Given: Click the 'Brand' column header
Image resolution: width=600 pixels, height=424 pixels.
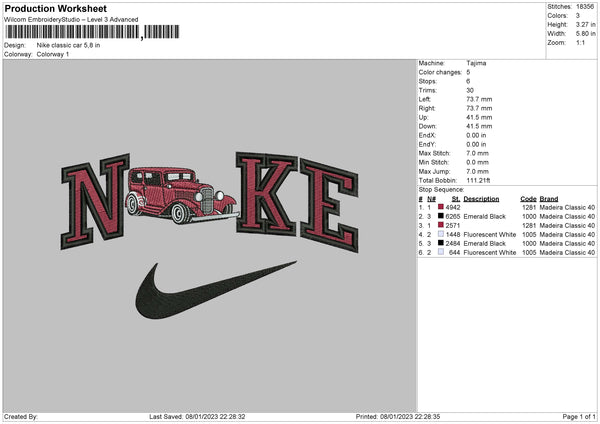Looking at the screenshot, I should tap(549, 199).
